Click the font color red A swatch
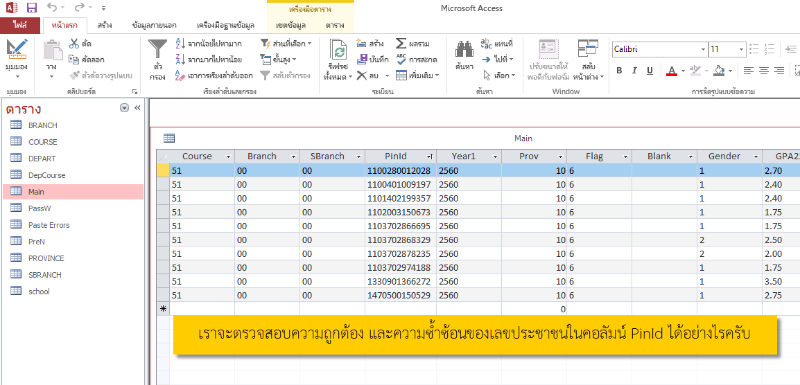This screenshot has width=800, height=385. coord(671,70)
